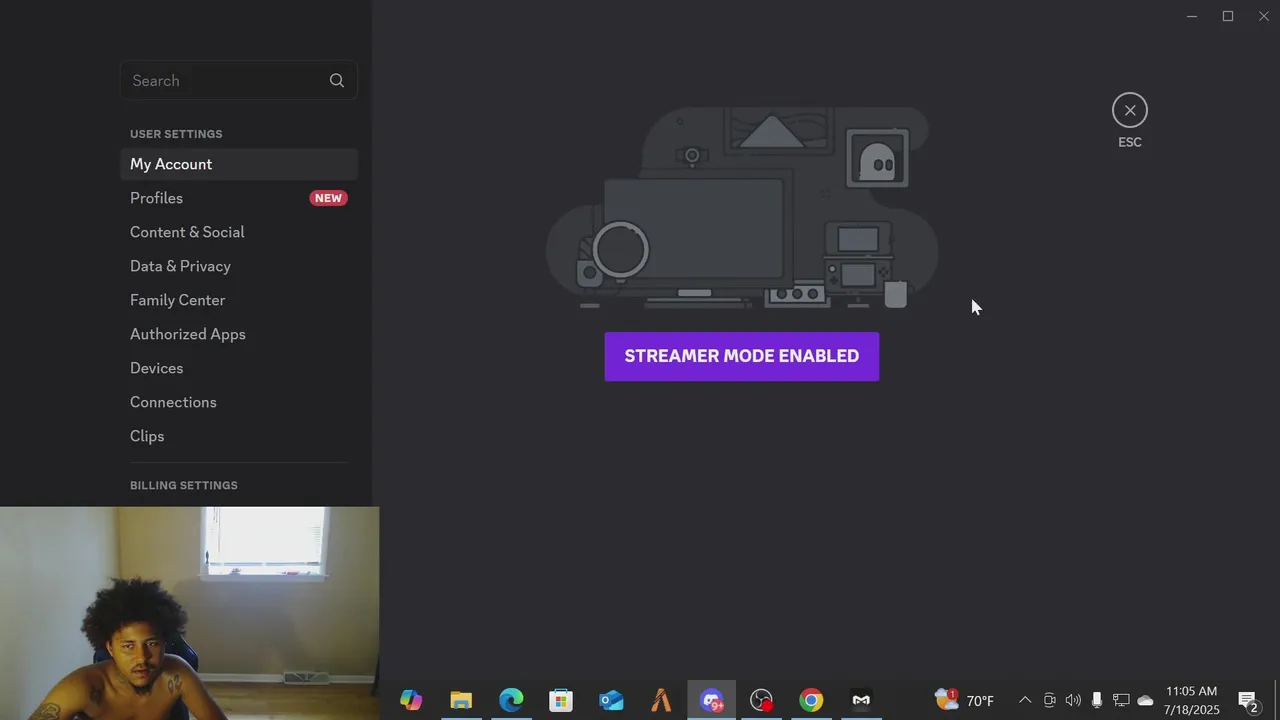Viewport: 1280px width, 720px height.
Task: Open the clock and date flyout
Action: (x=1191, y=700)
